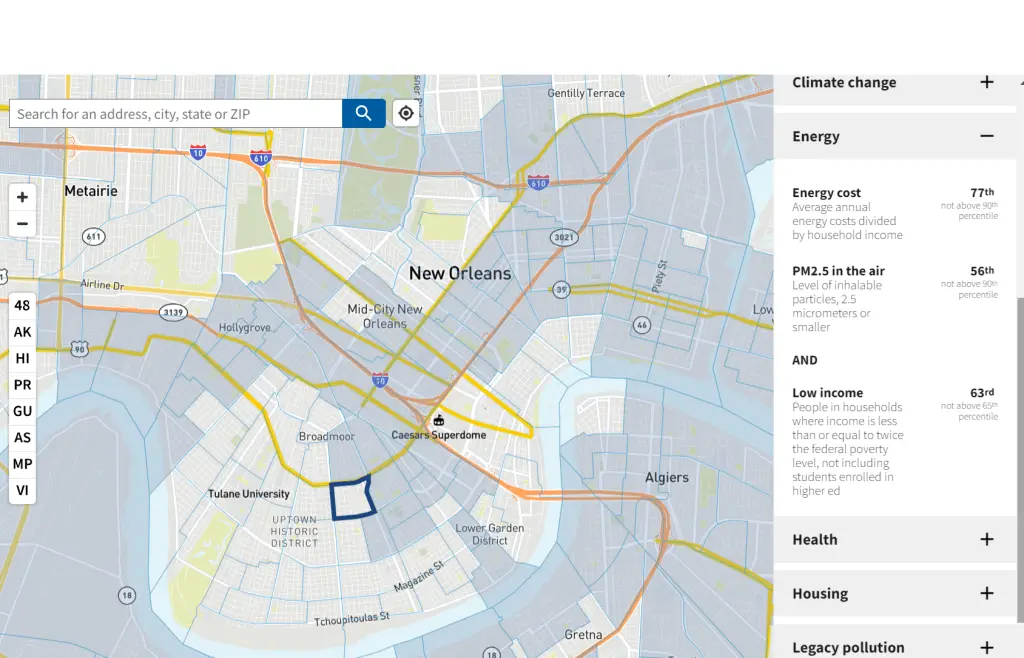Expand the Housing category
The height and width of the screenshot is (658, 1024).
tap(895, 593)
